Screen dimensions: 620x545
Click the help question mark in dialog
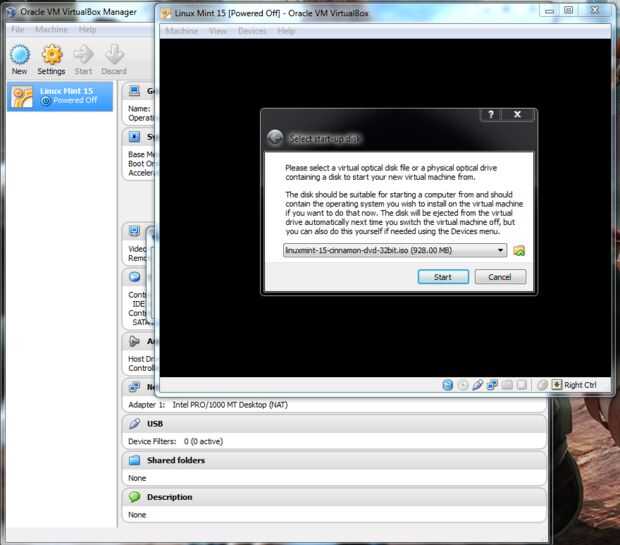491,115
